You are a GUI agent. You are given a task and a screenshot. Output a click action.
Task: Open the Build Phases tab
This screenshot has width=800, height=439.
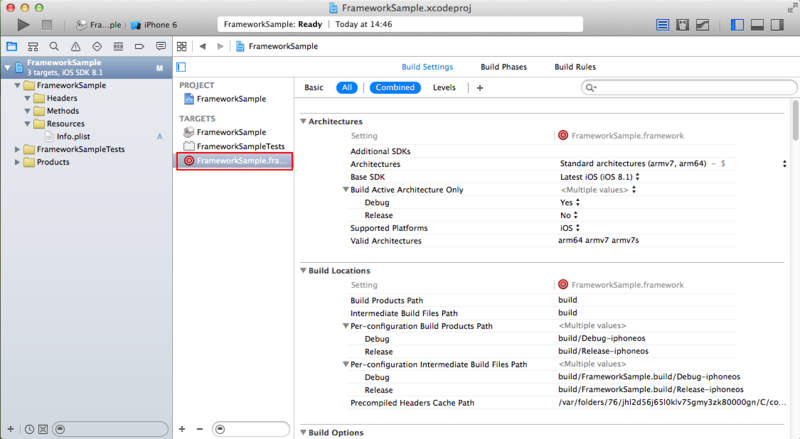(x=504, y=67)
